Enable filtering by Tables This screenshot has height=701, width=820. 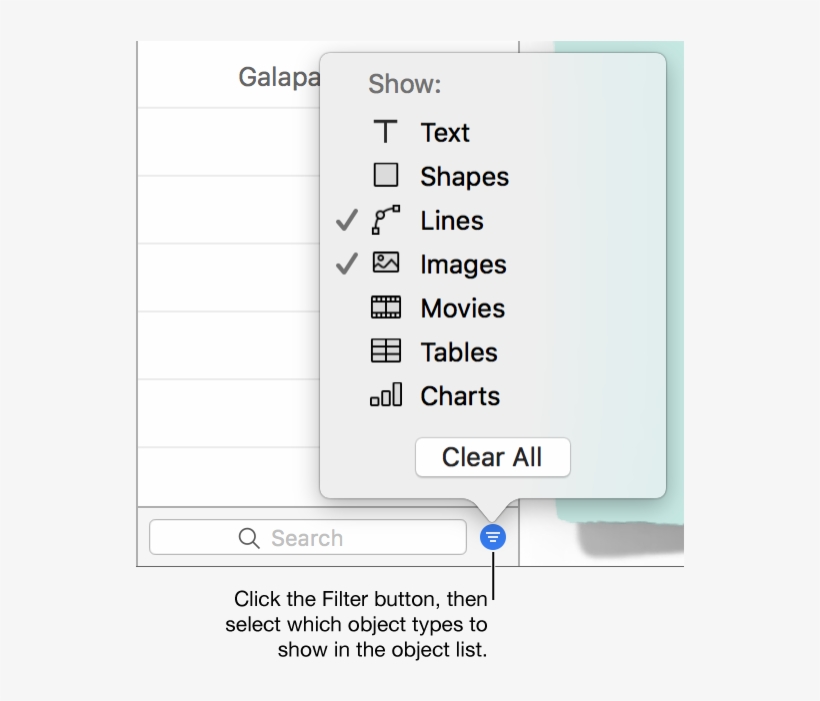(x=458, y=351)
